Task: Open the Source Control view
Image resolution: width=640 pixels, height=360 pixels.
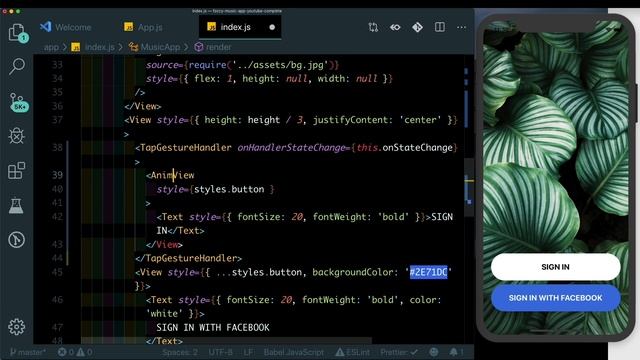Action: (x=18, y=102)
